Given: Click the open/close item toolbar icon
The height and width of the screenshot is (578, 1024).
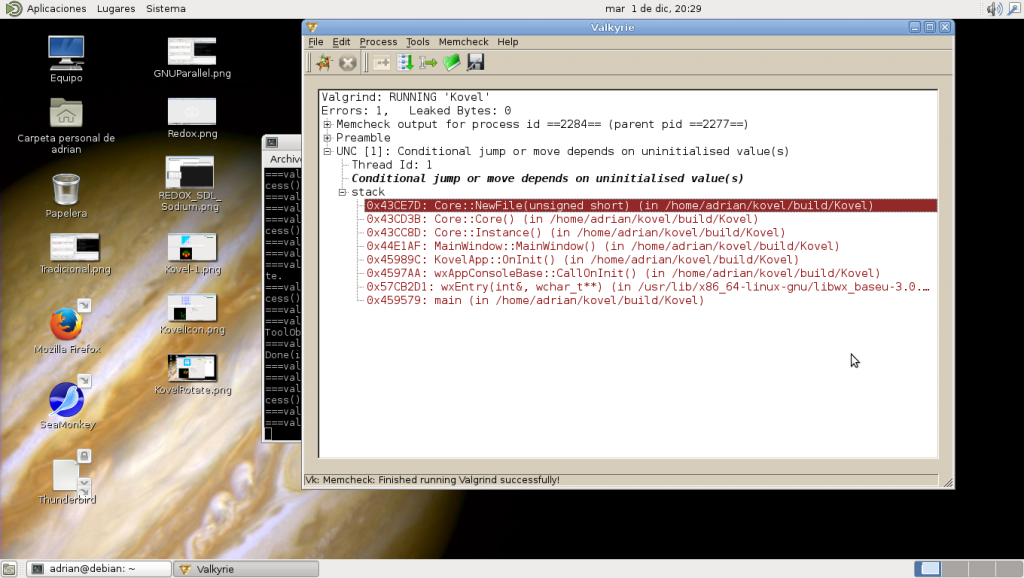Looking at the screenshot, I should tap(381, 63).
